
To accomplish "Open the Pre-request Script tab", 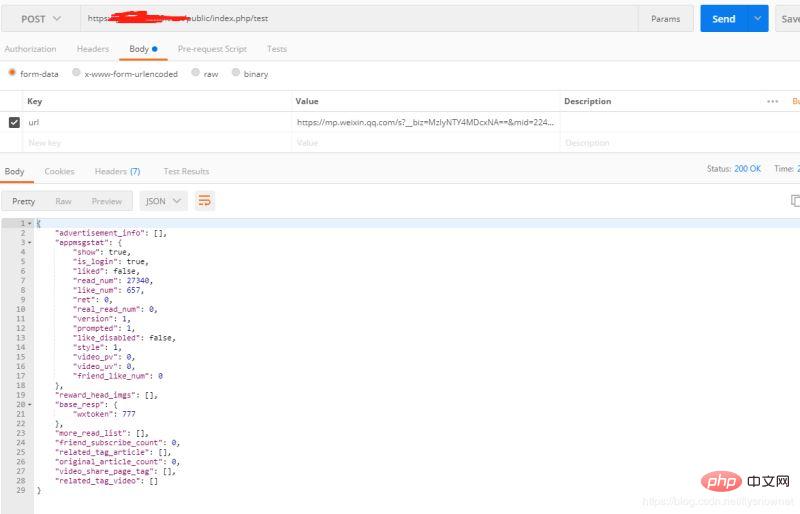I will pos(212,49).
